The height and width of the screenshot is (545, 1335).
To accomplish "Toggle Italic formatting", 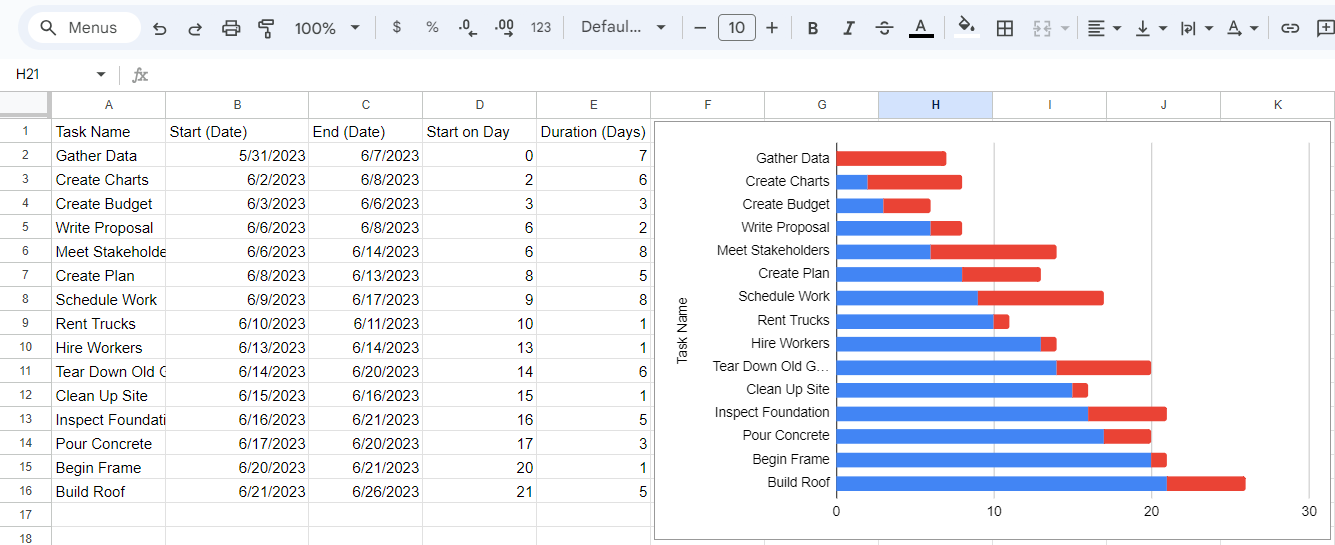I will click(x=849, y=28).
